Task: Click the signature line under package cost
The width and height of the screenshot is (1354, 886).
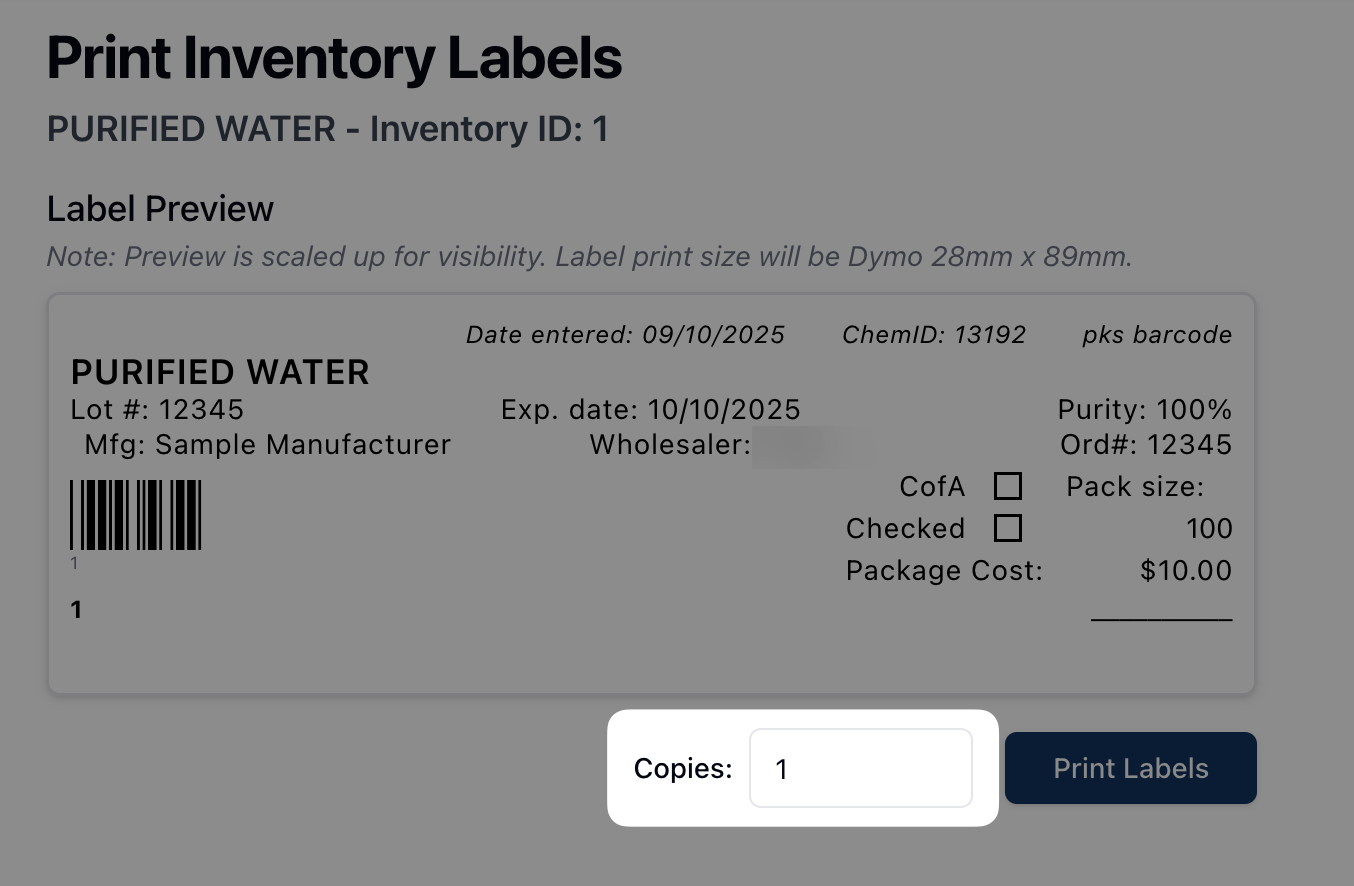Action: click(1161, 620)
